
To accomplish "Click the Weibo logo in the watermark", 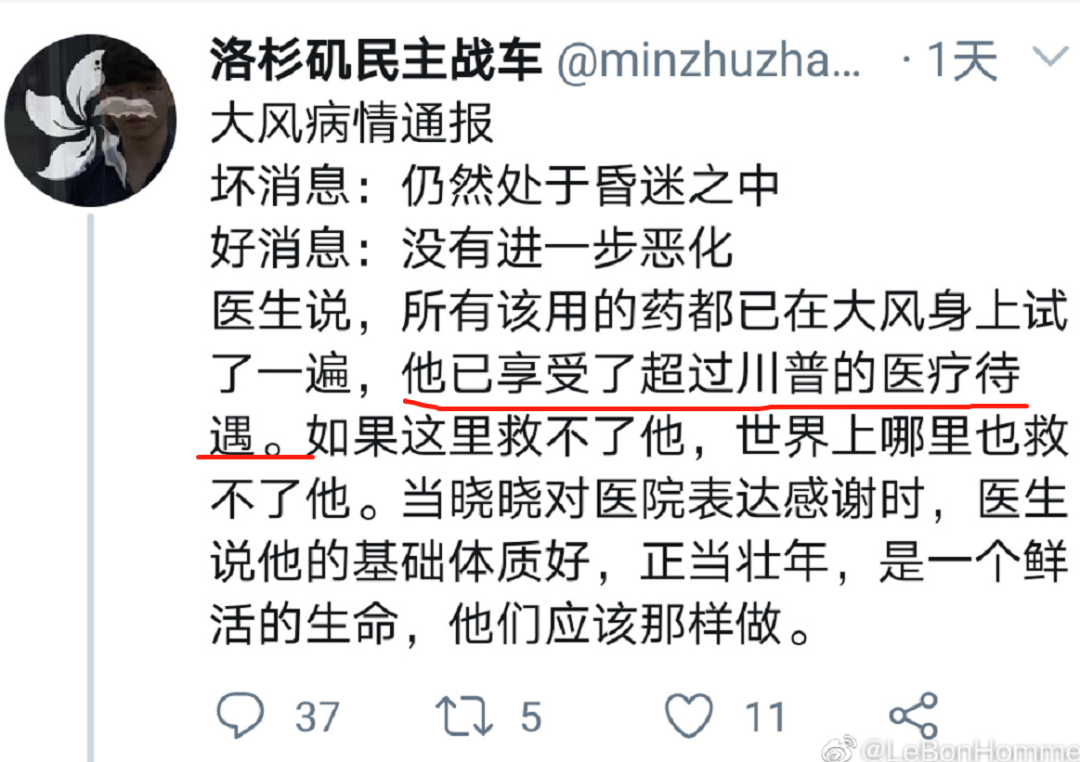I will click(840, 748).
